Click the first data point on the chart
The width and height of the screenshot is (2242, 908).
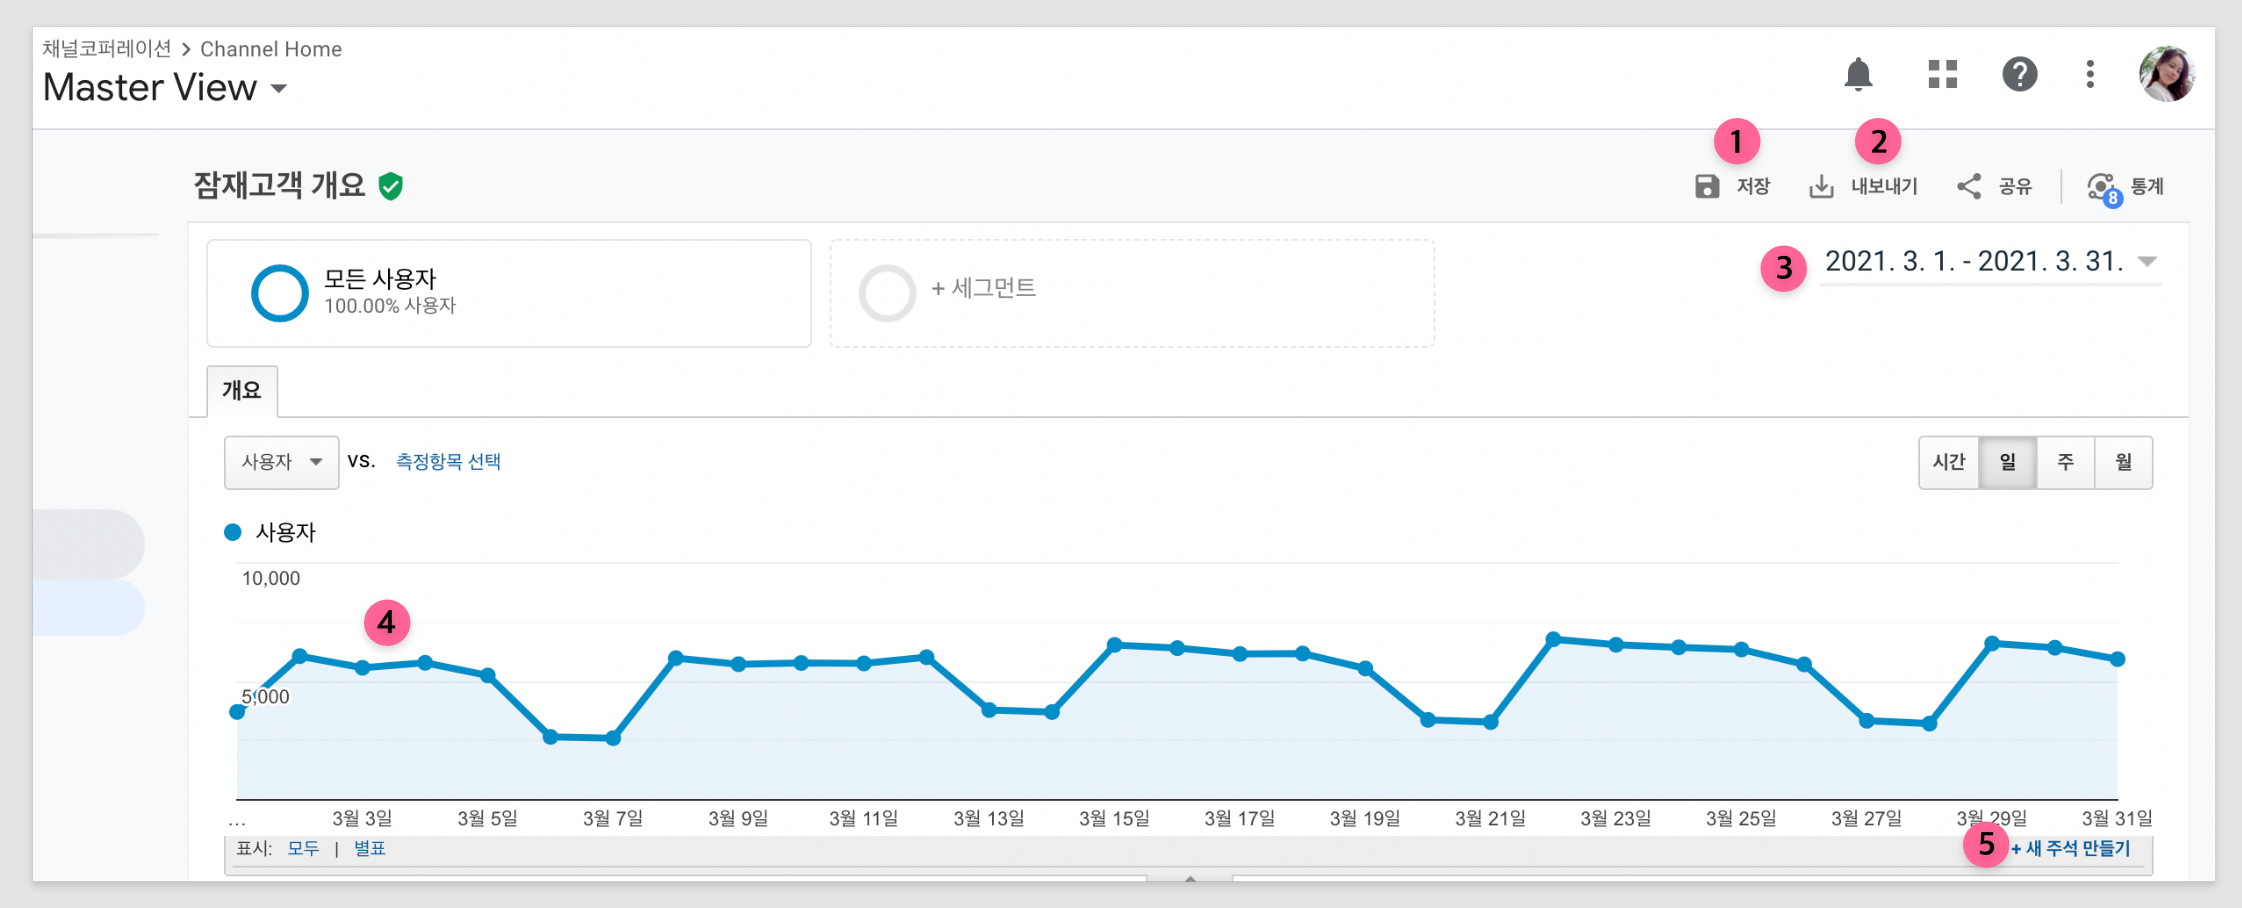(237, 712)
